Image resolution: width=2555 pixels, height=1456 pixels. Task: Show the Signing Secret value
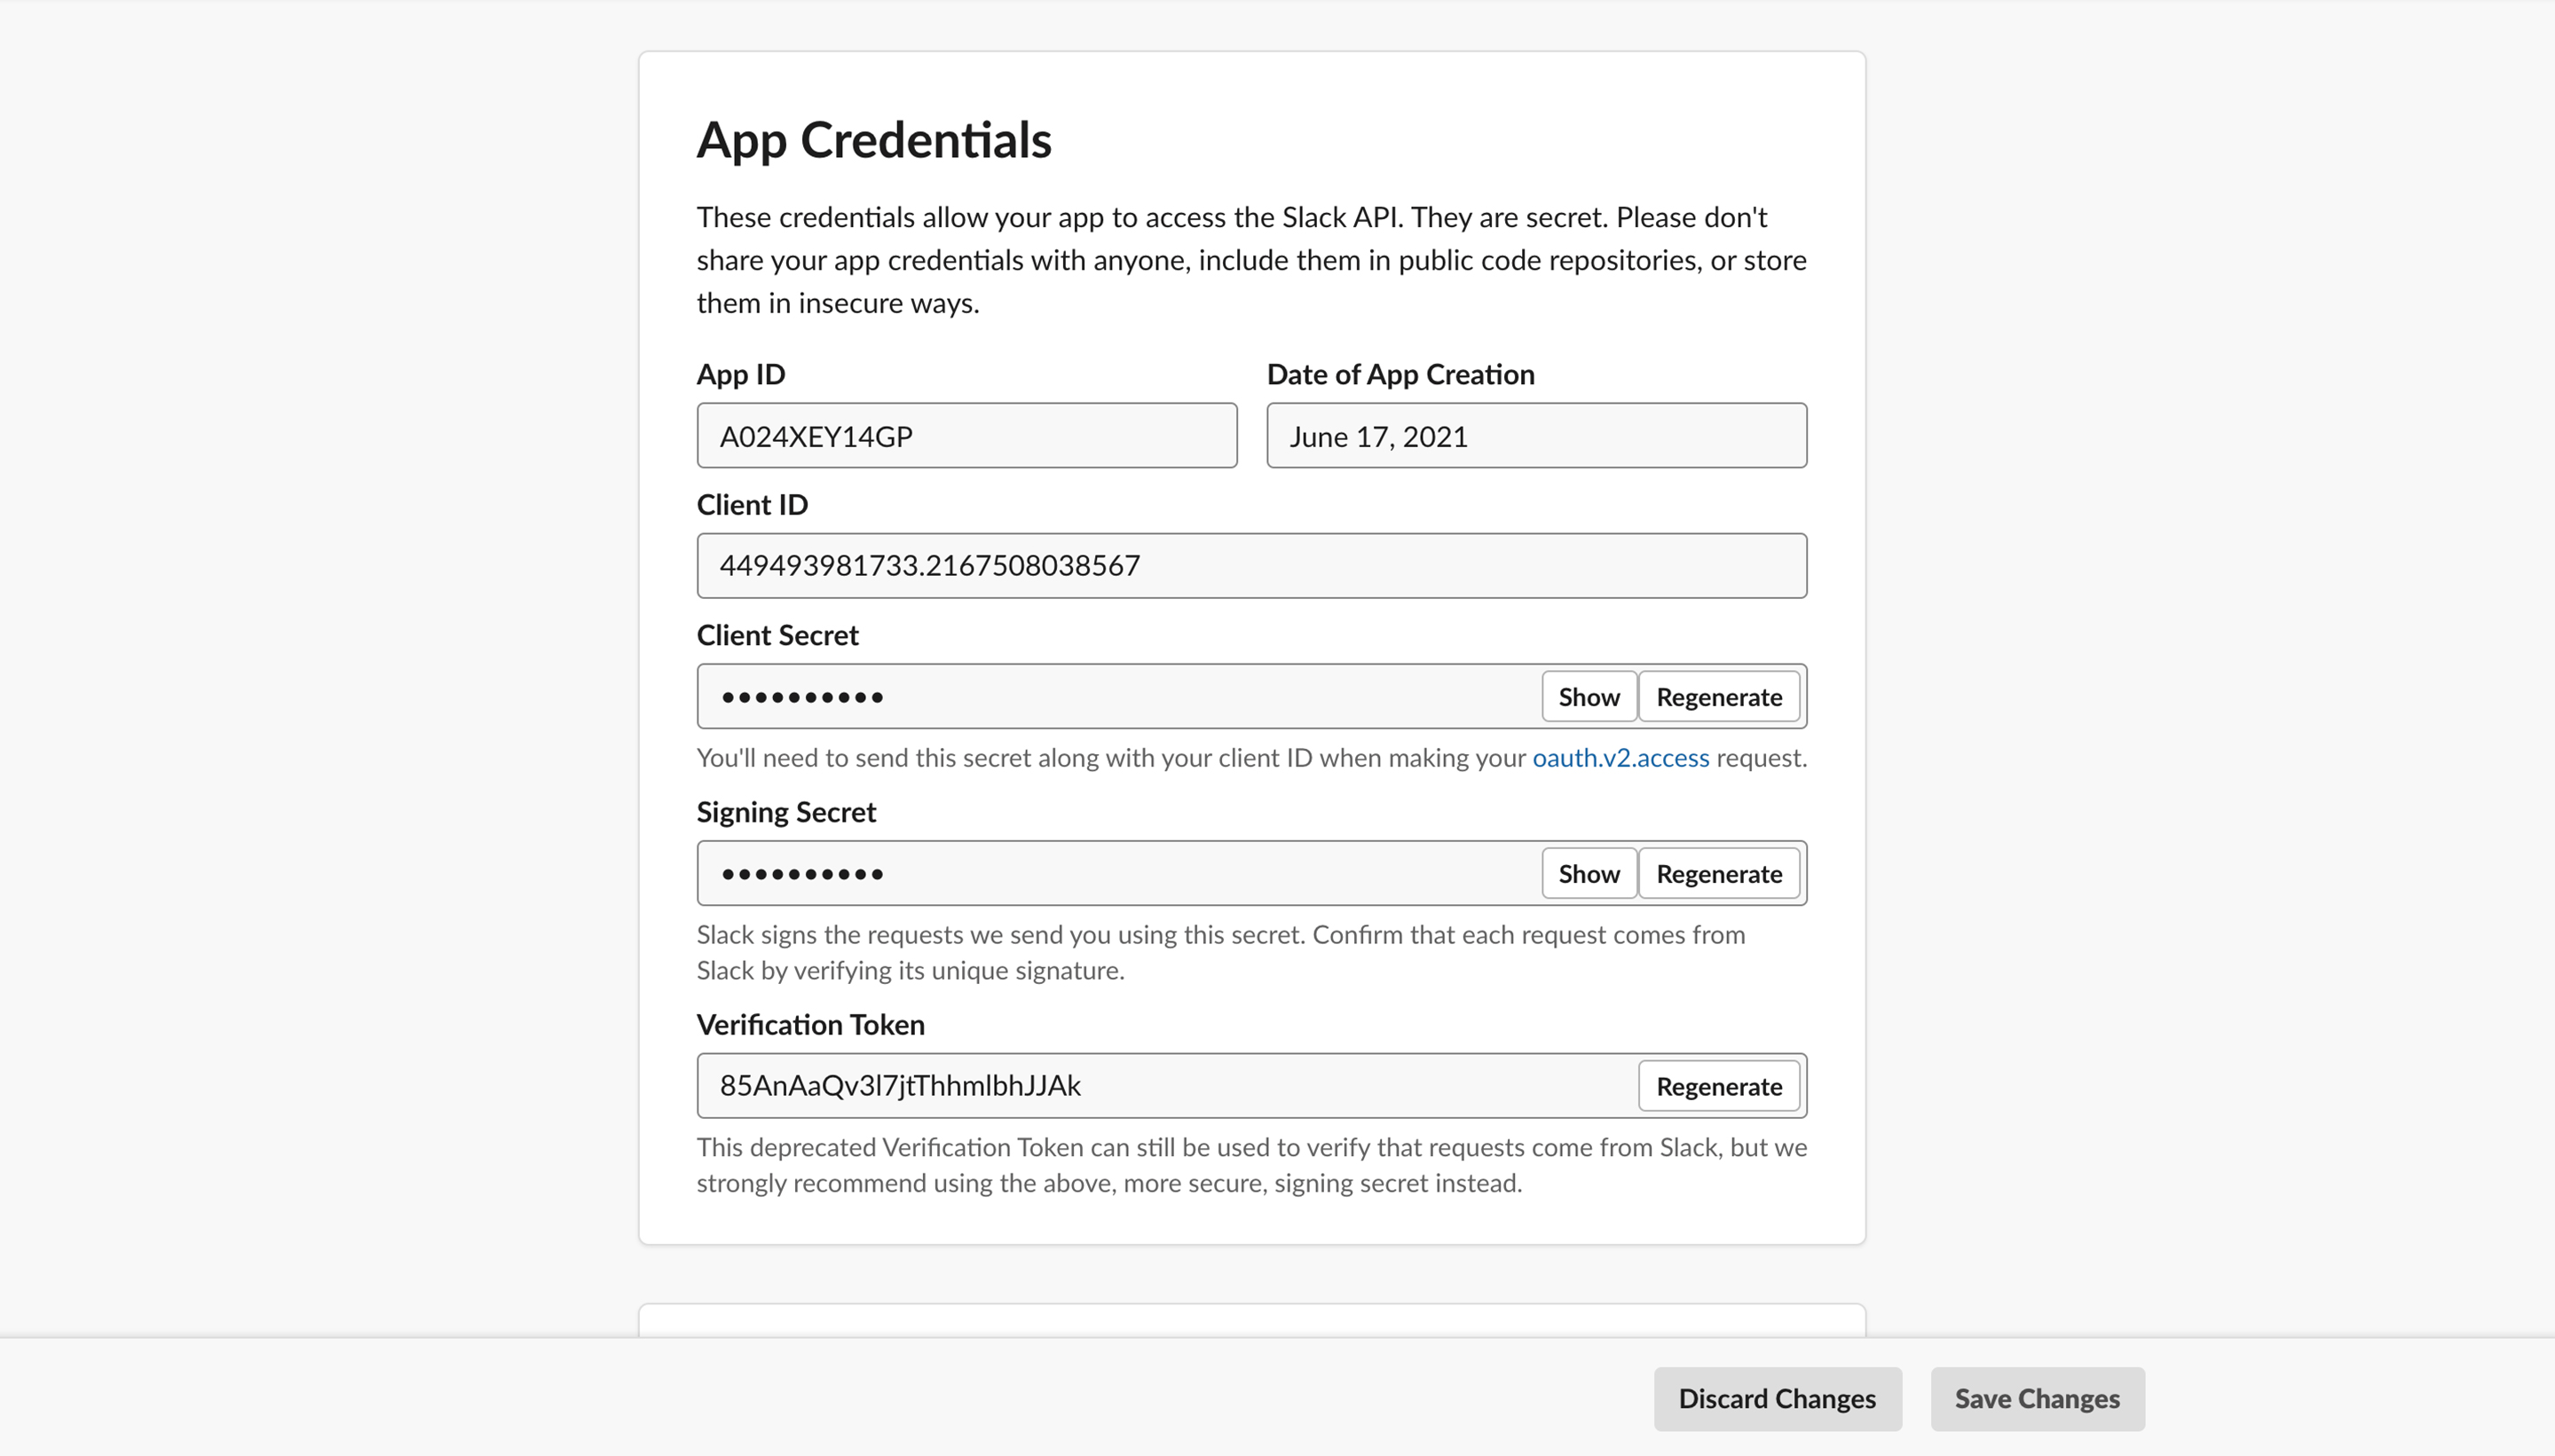[x=1588, y=873]
